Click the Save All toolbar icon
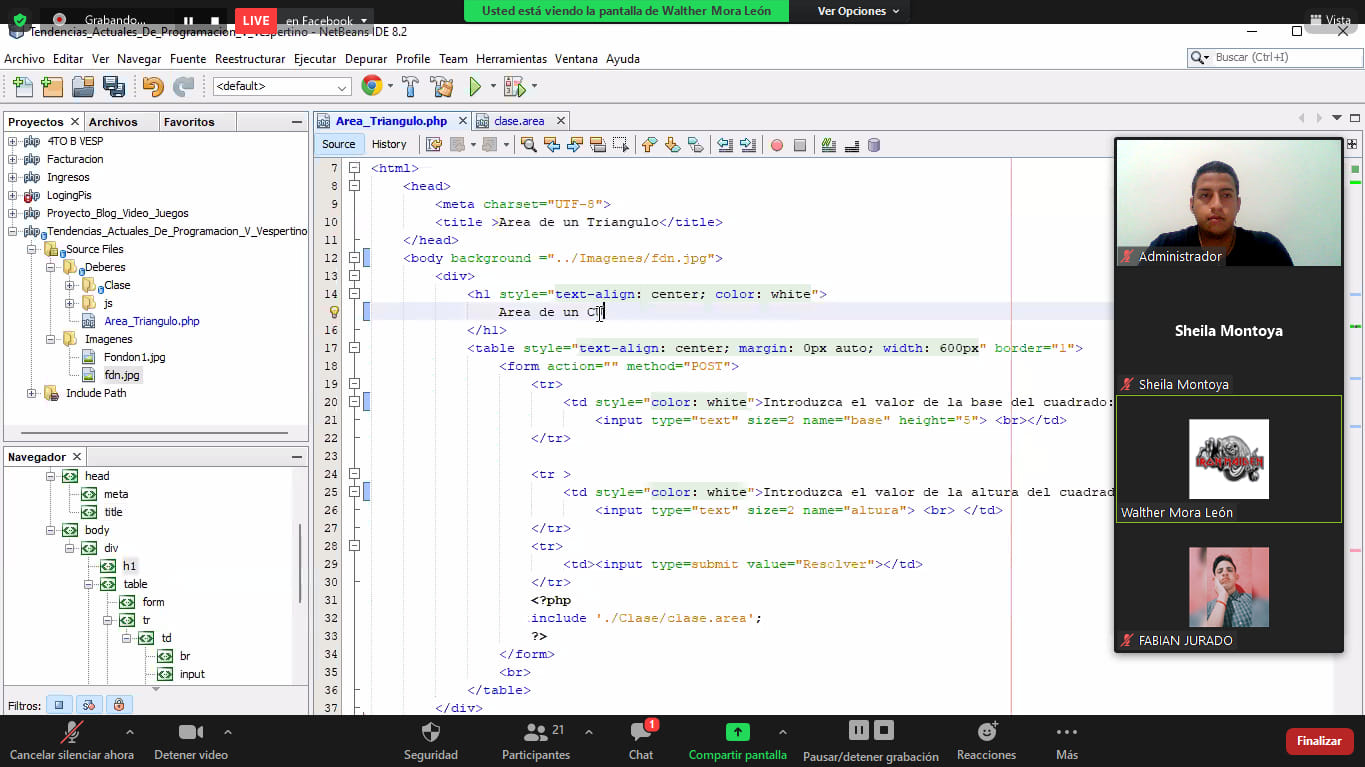The height and width of the screenshot is (767, 1365). pos(114,87)
